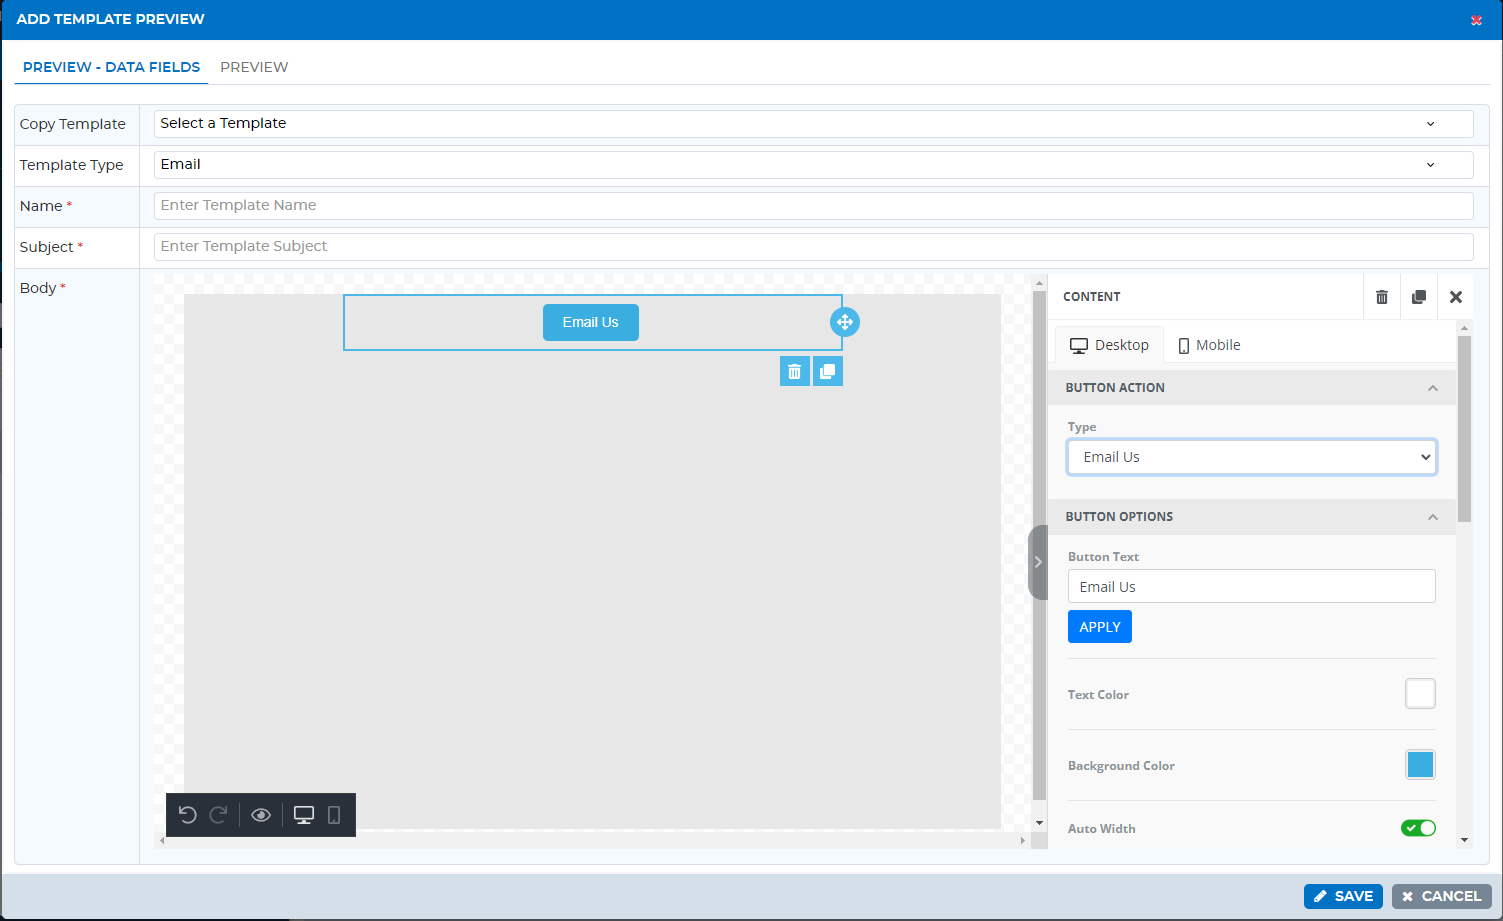
Task: Turn off the Auto Width switch
Action: [1418, 828]
